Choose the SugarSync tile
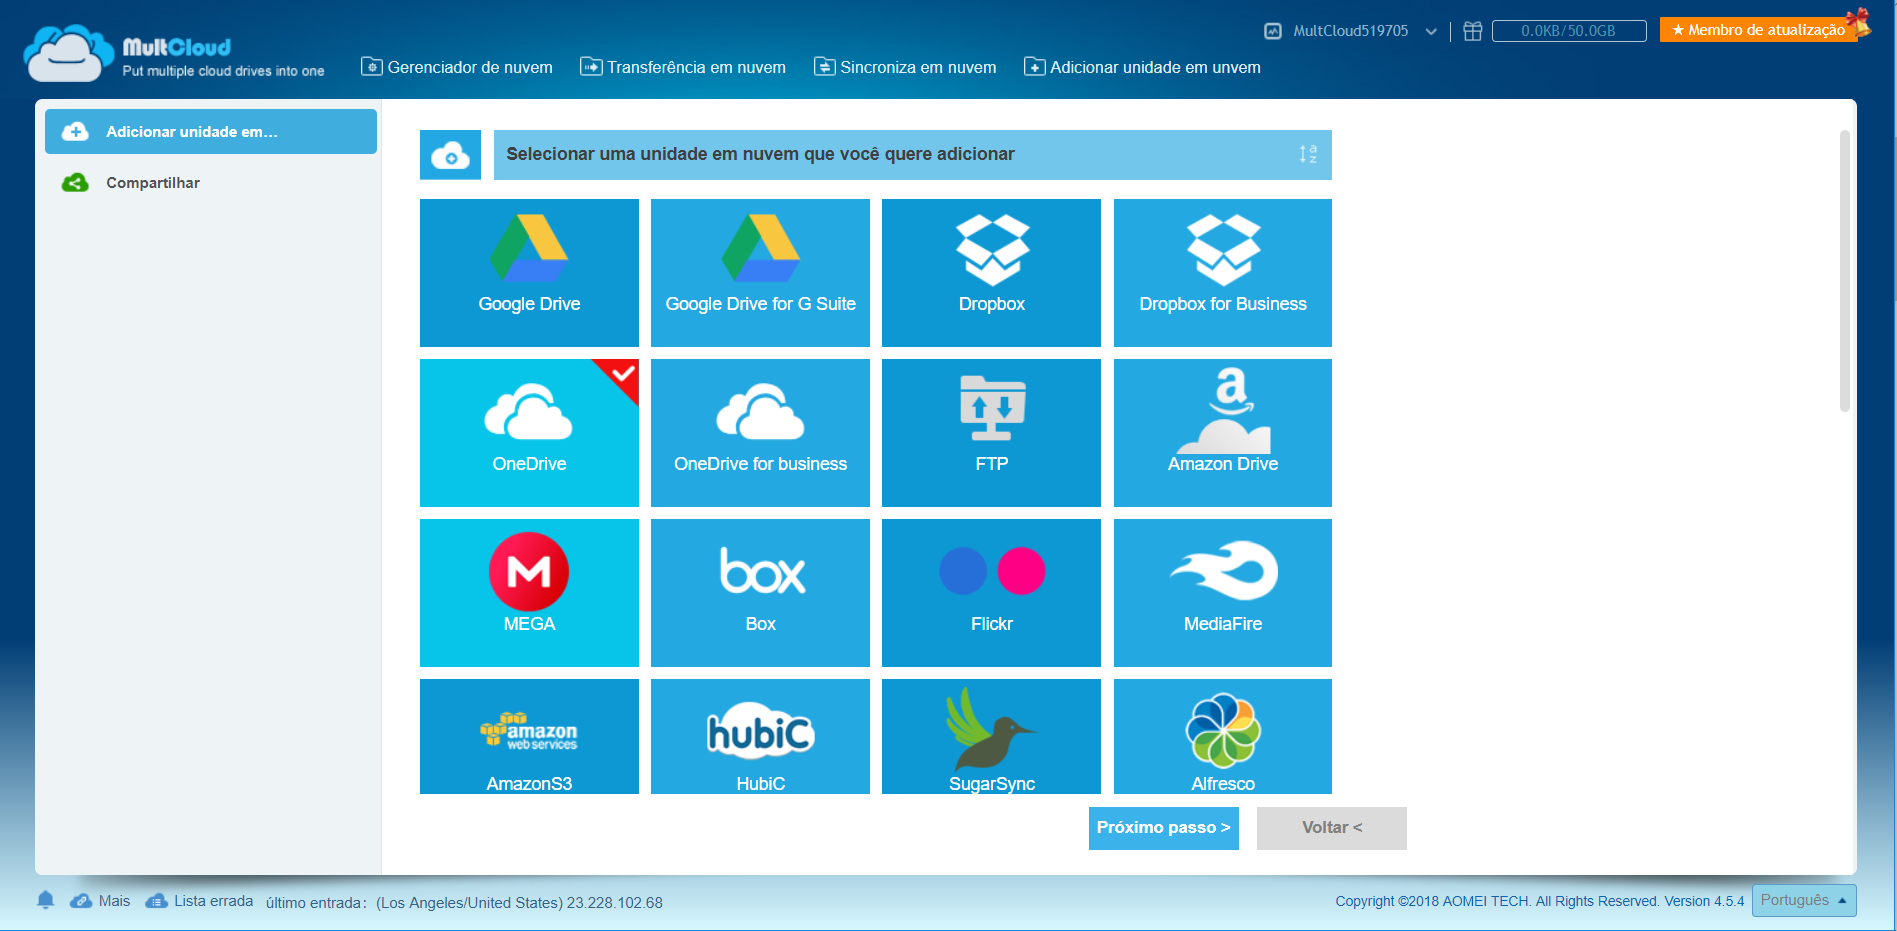This screenshot has width=1897, height=931. [x=991, y=737]
